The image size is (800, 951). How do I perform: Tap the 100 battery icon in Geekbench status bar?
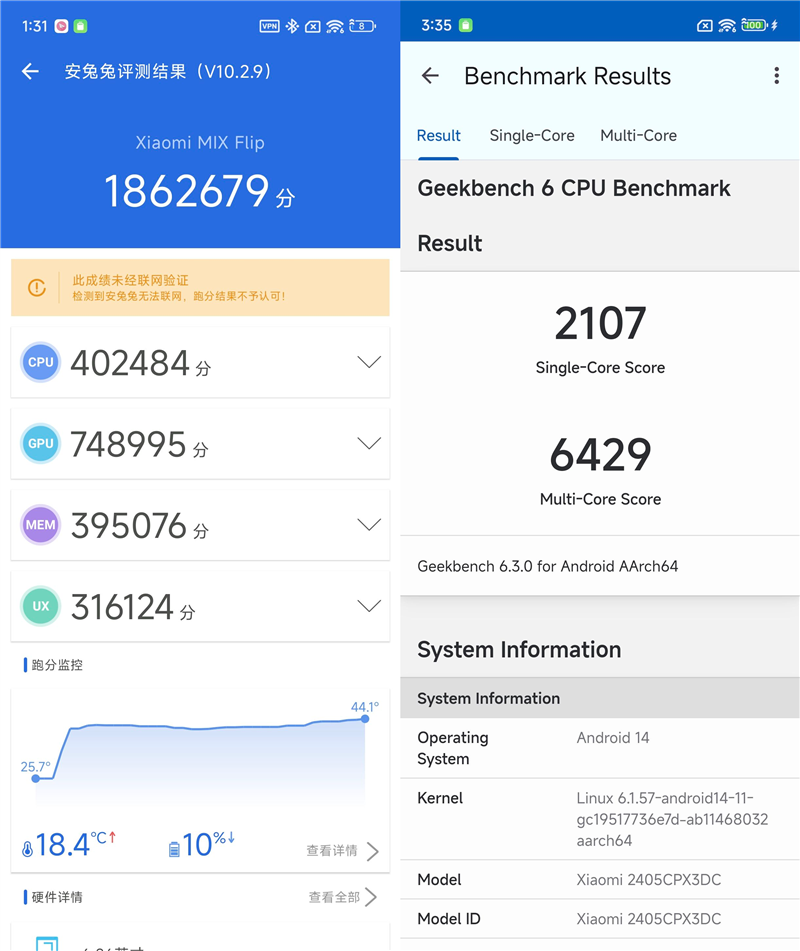click(754, 25)
